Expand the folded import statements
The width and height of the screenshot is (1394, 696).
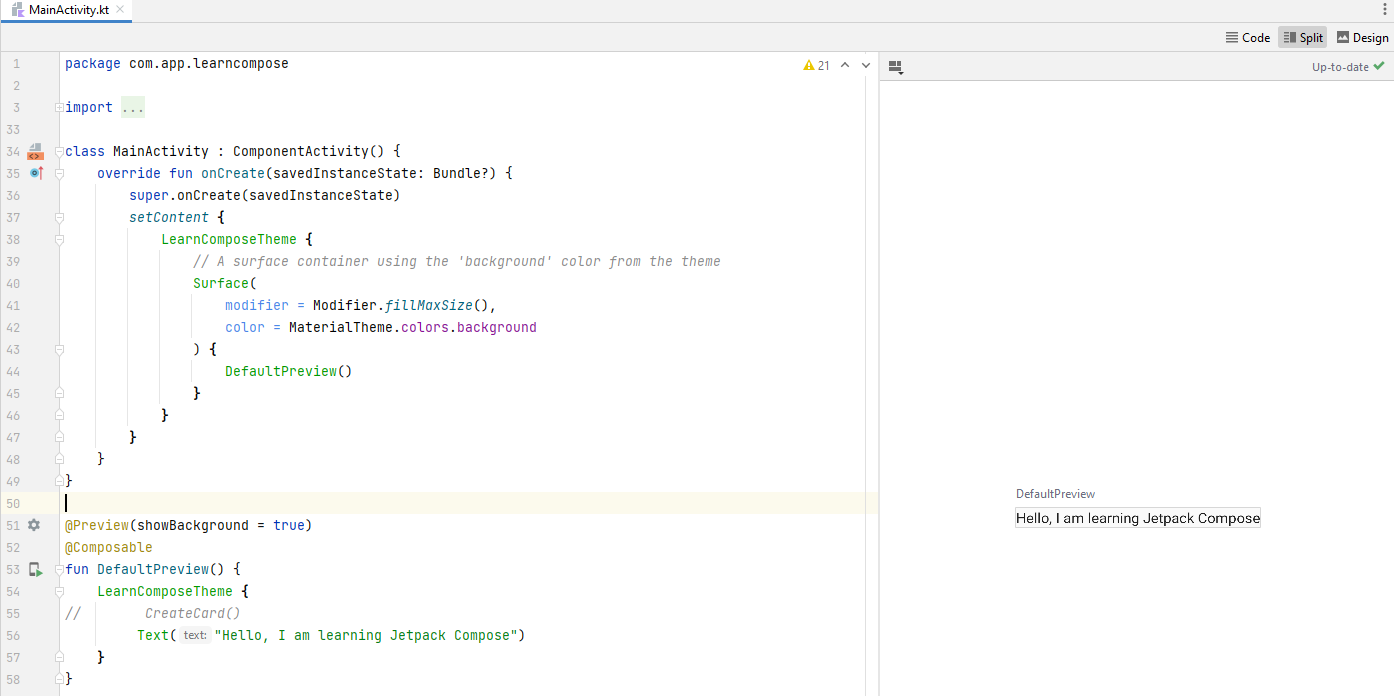(x=133, y=107)
